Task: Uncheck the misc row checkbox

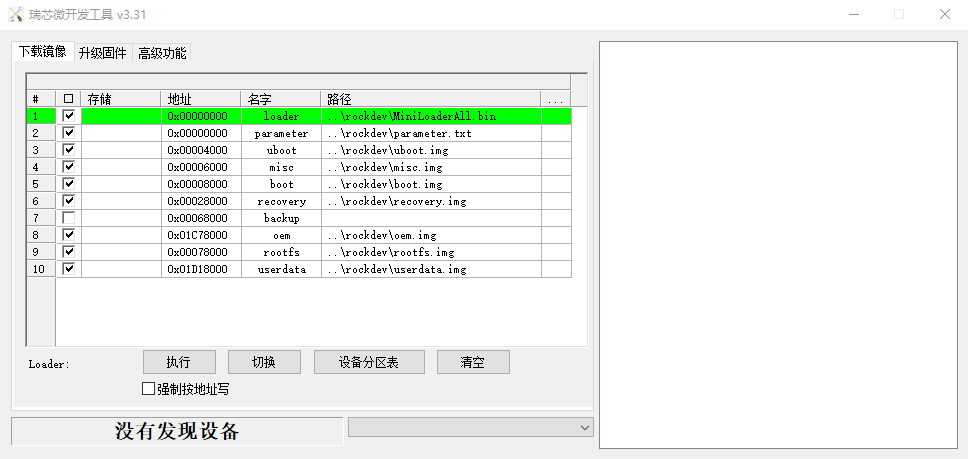Action: (x=69, y=167)
